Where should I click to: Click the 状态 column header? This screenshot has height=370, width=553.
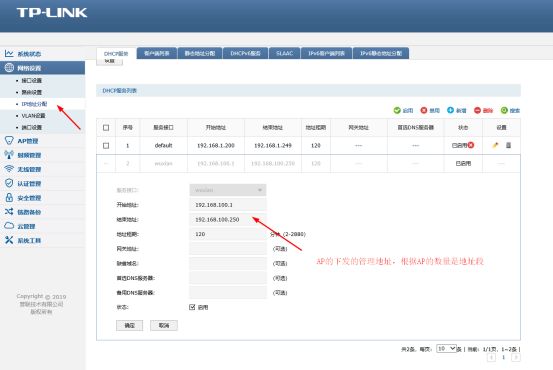[x=463, y=127]
